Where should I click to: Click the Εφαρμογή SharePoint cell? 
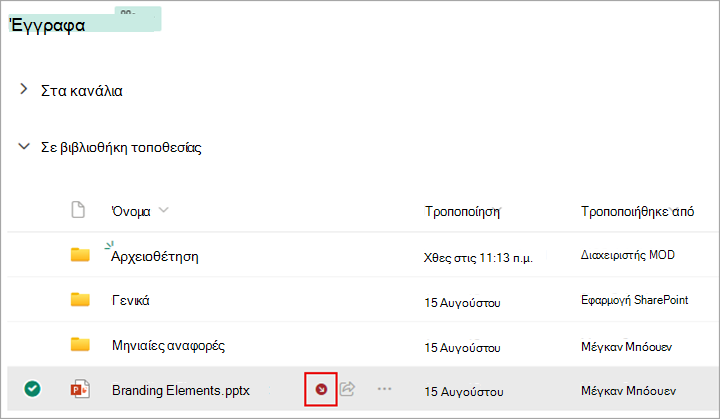tap(635, 300)
